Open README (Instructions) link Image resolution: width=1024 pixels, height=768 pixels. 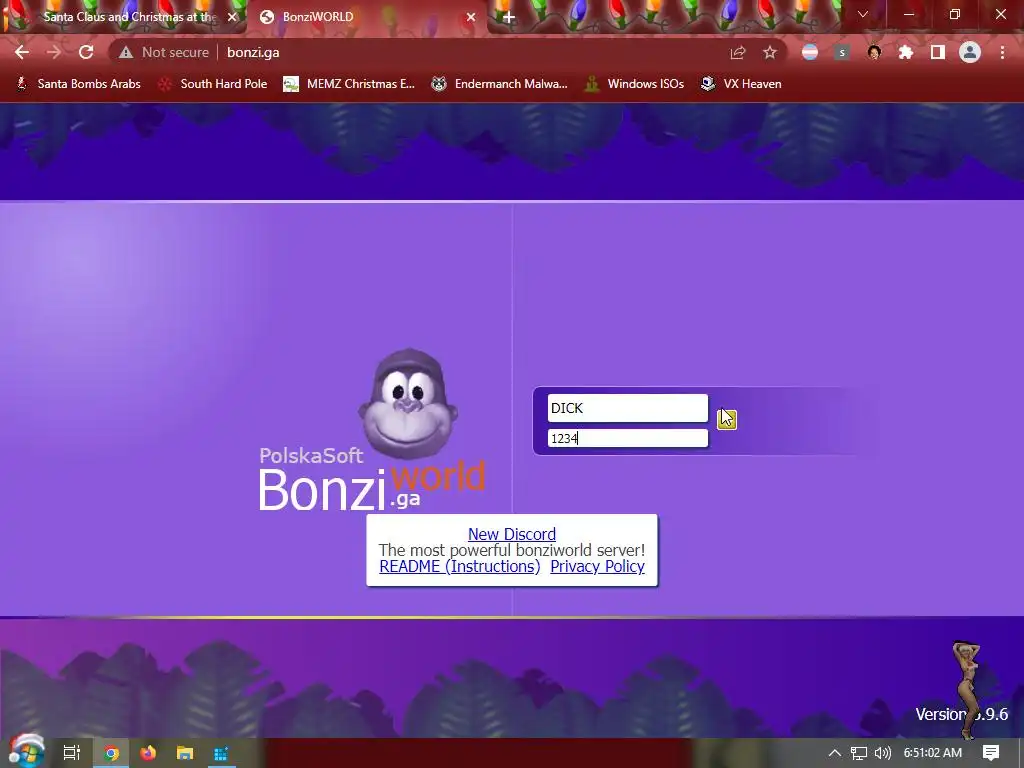click(x=460, y=566)
